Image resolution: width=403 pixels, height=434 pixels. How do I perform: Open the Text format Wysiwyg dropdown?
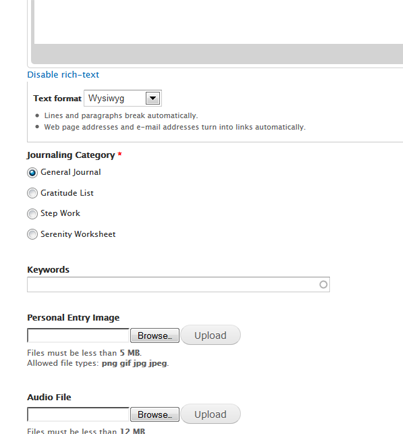click(123, 98)
